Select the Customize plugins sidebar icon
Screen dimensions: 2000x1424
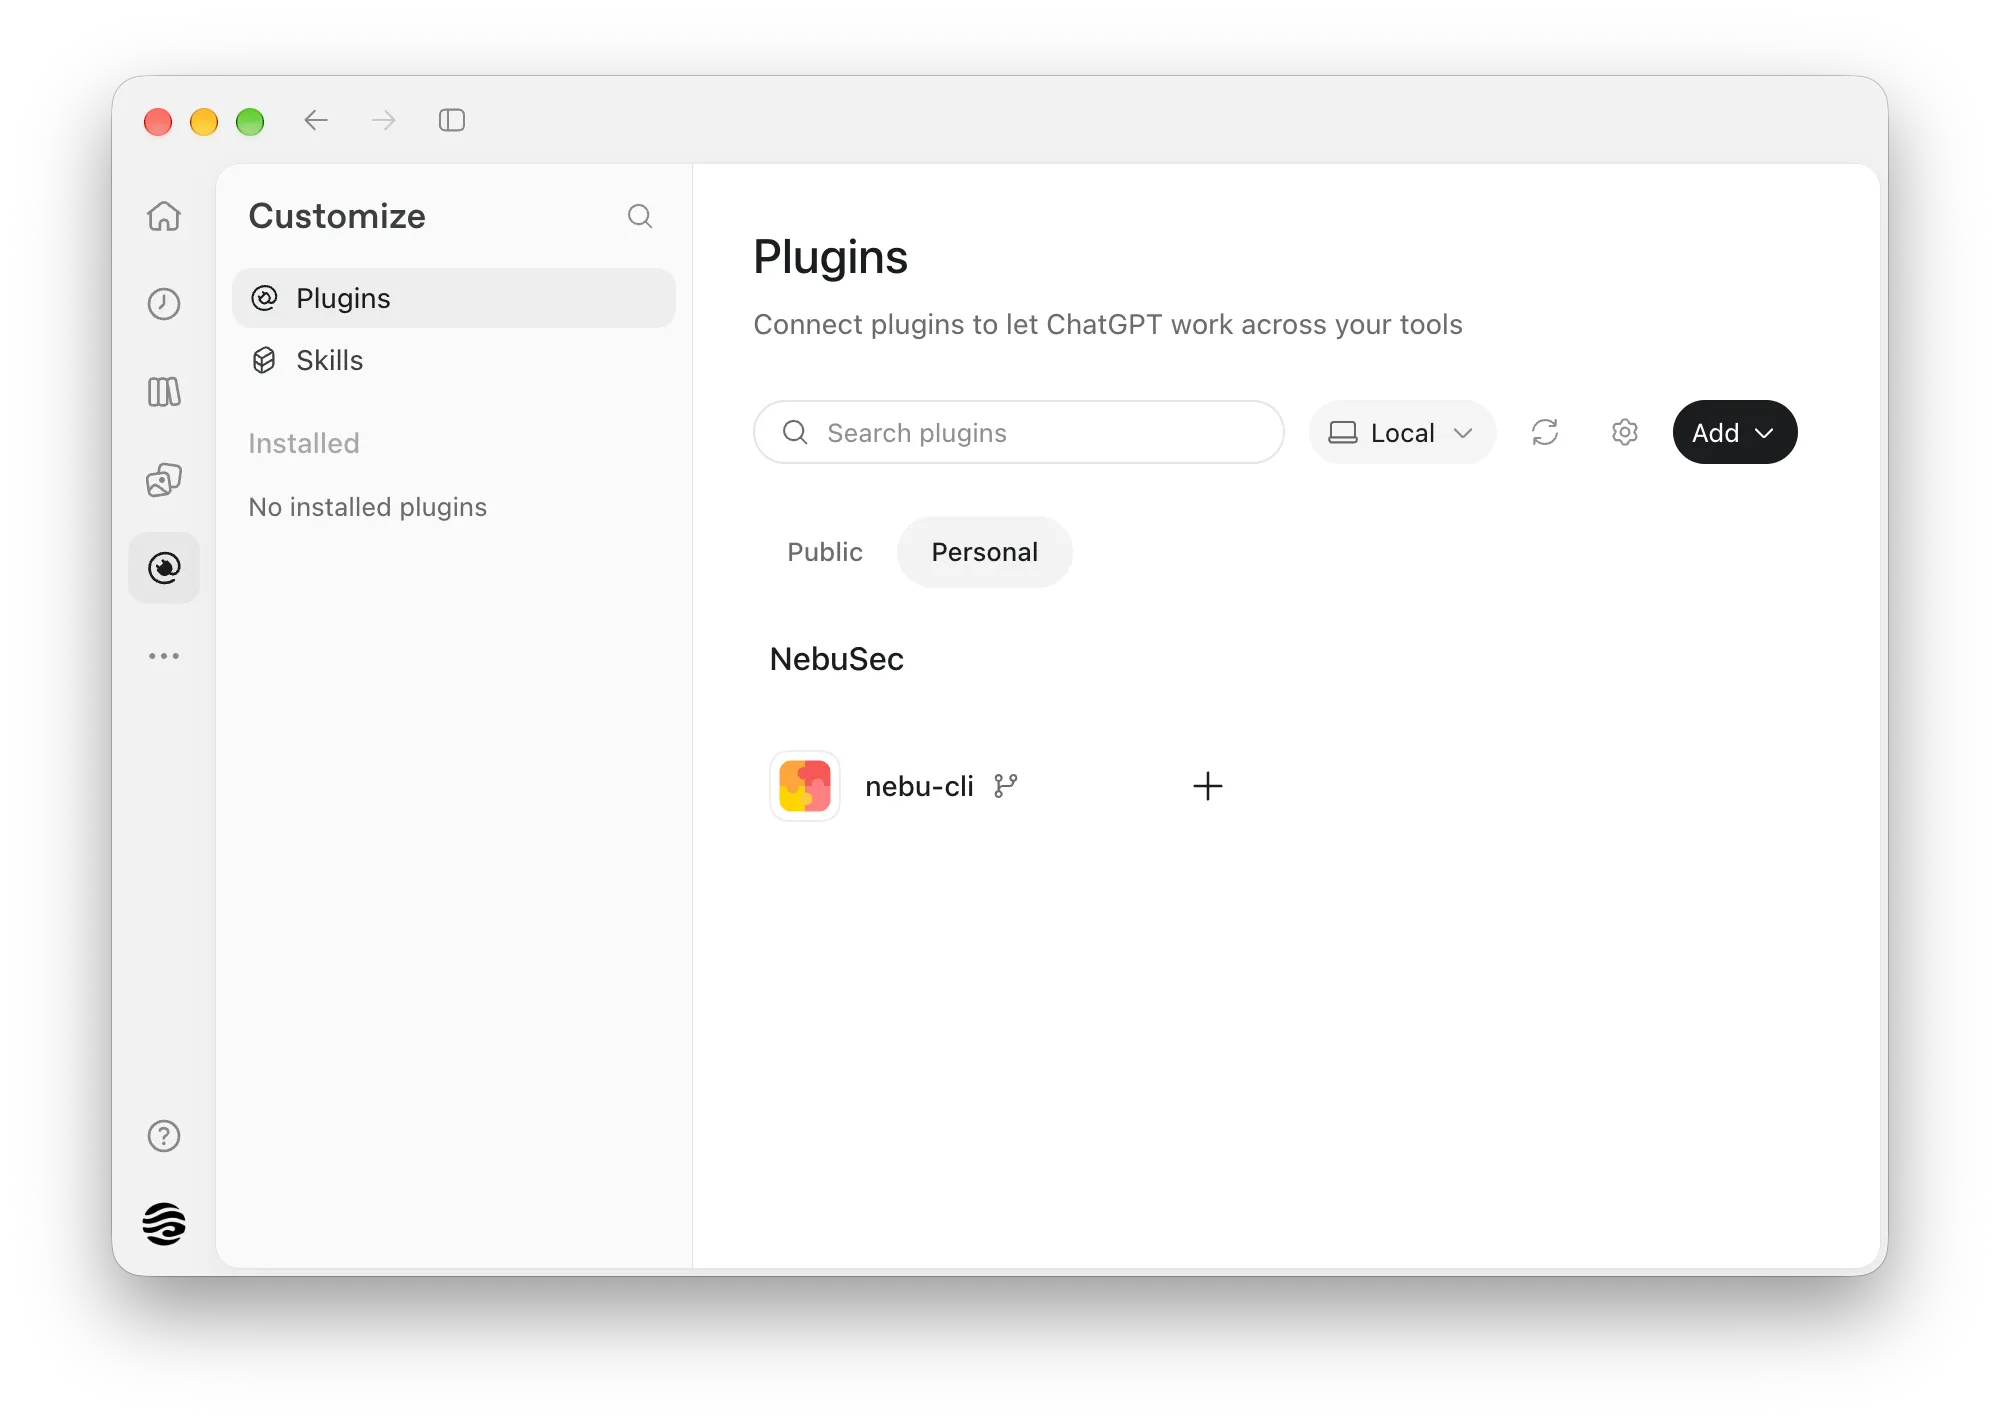tap(164, 568)
